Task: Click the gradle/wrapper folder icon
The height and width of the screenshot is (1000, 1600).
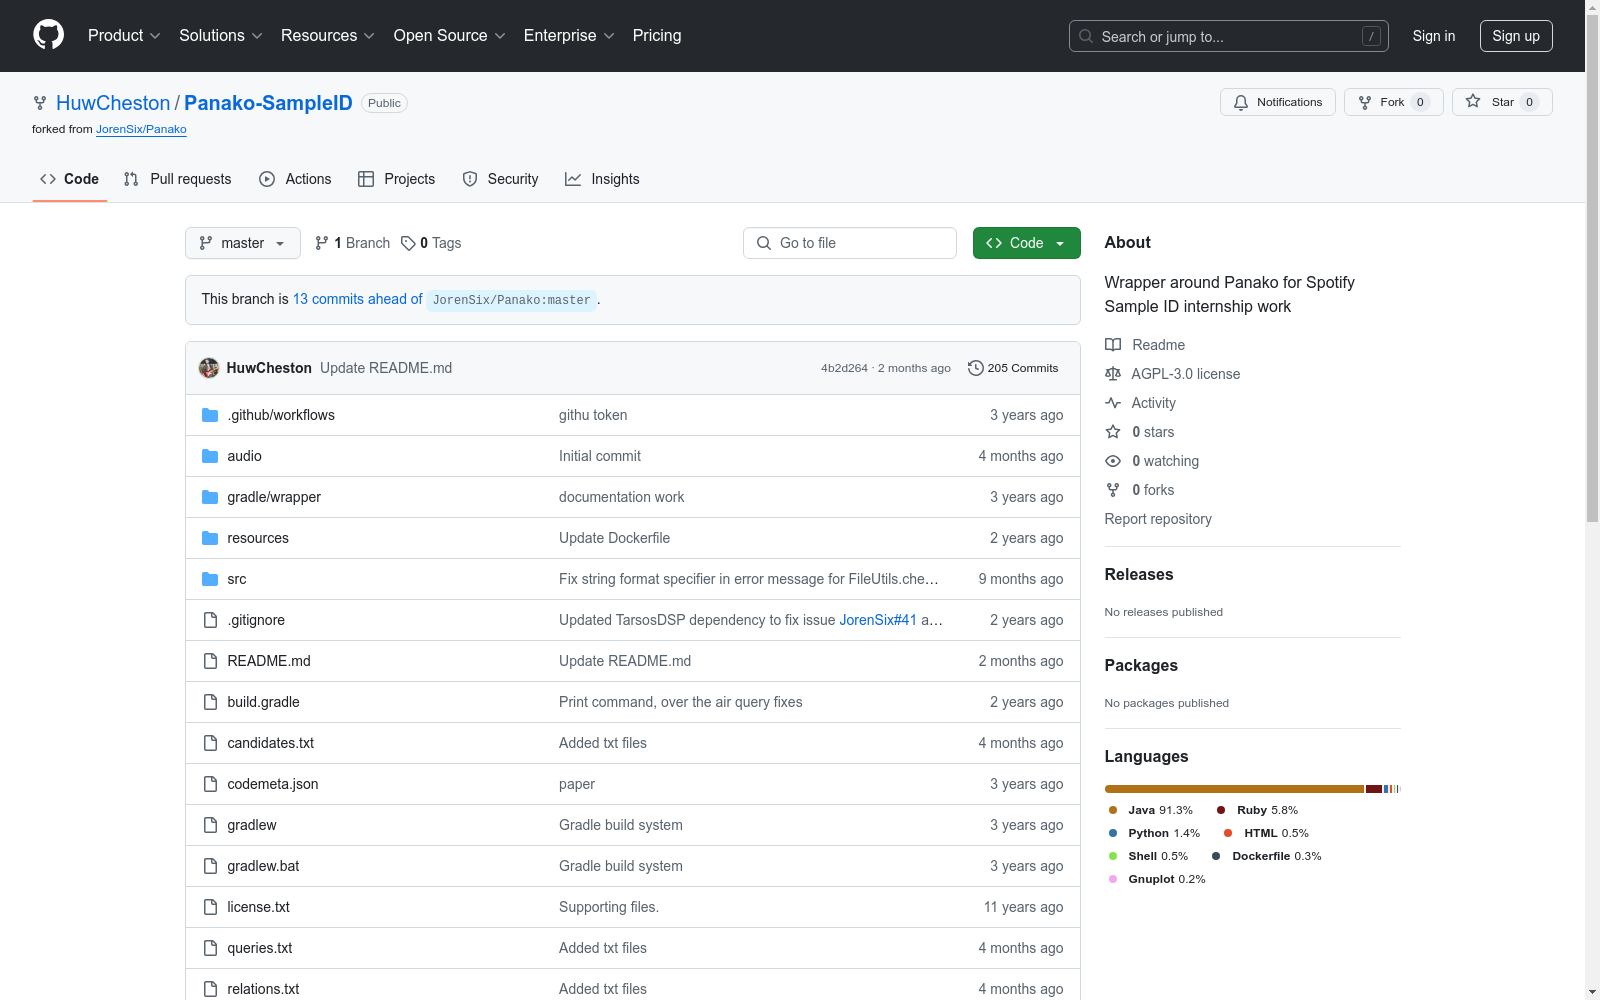Action: 210,497
